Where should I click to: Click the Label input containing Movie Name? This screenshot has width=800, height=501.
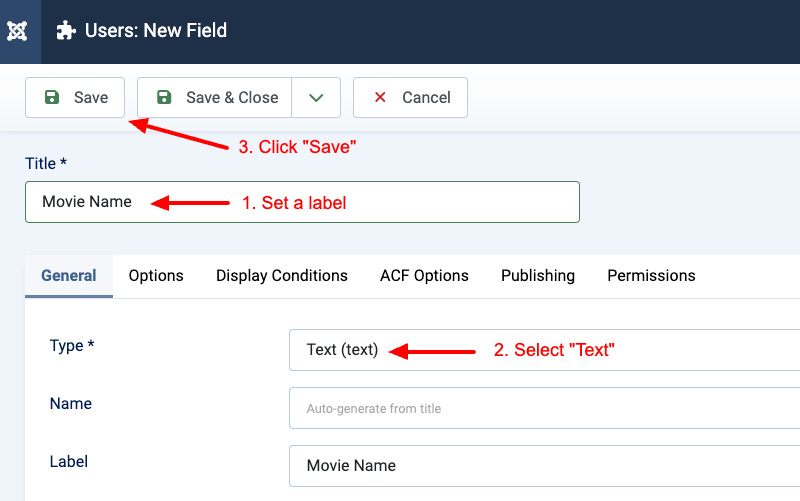(x=544, y=466)
